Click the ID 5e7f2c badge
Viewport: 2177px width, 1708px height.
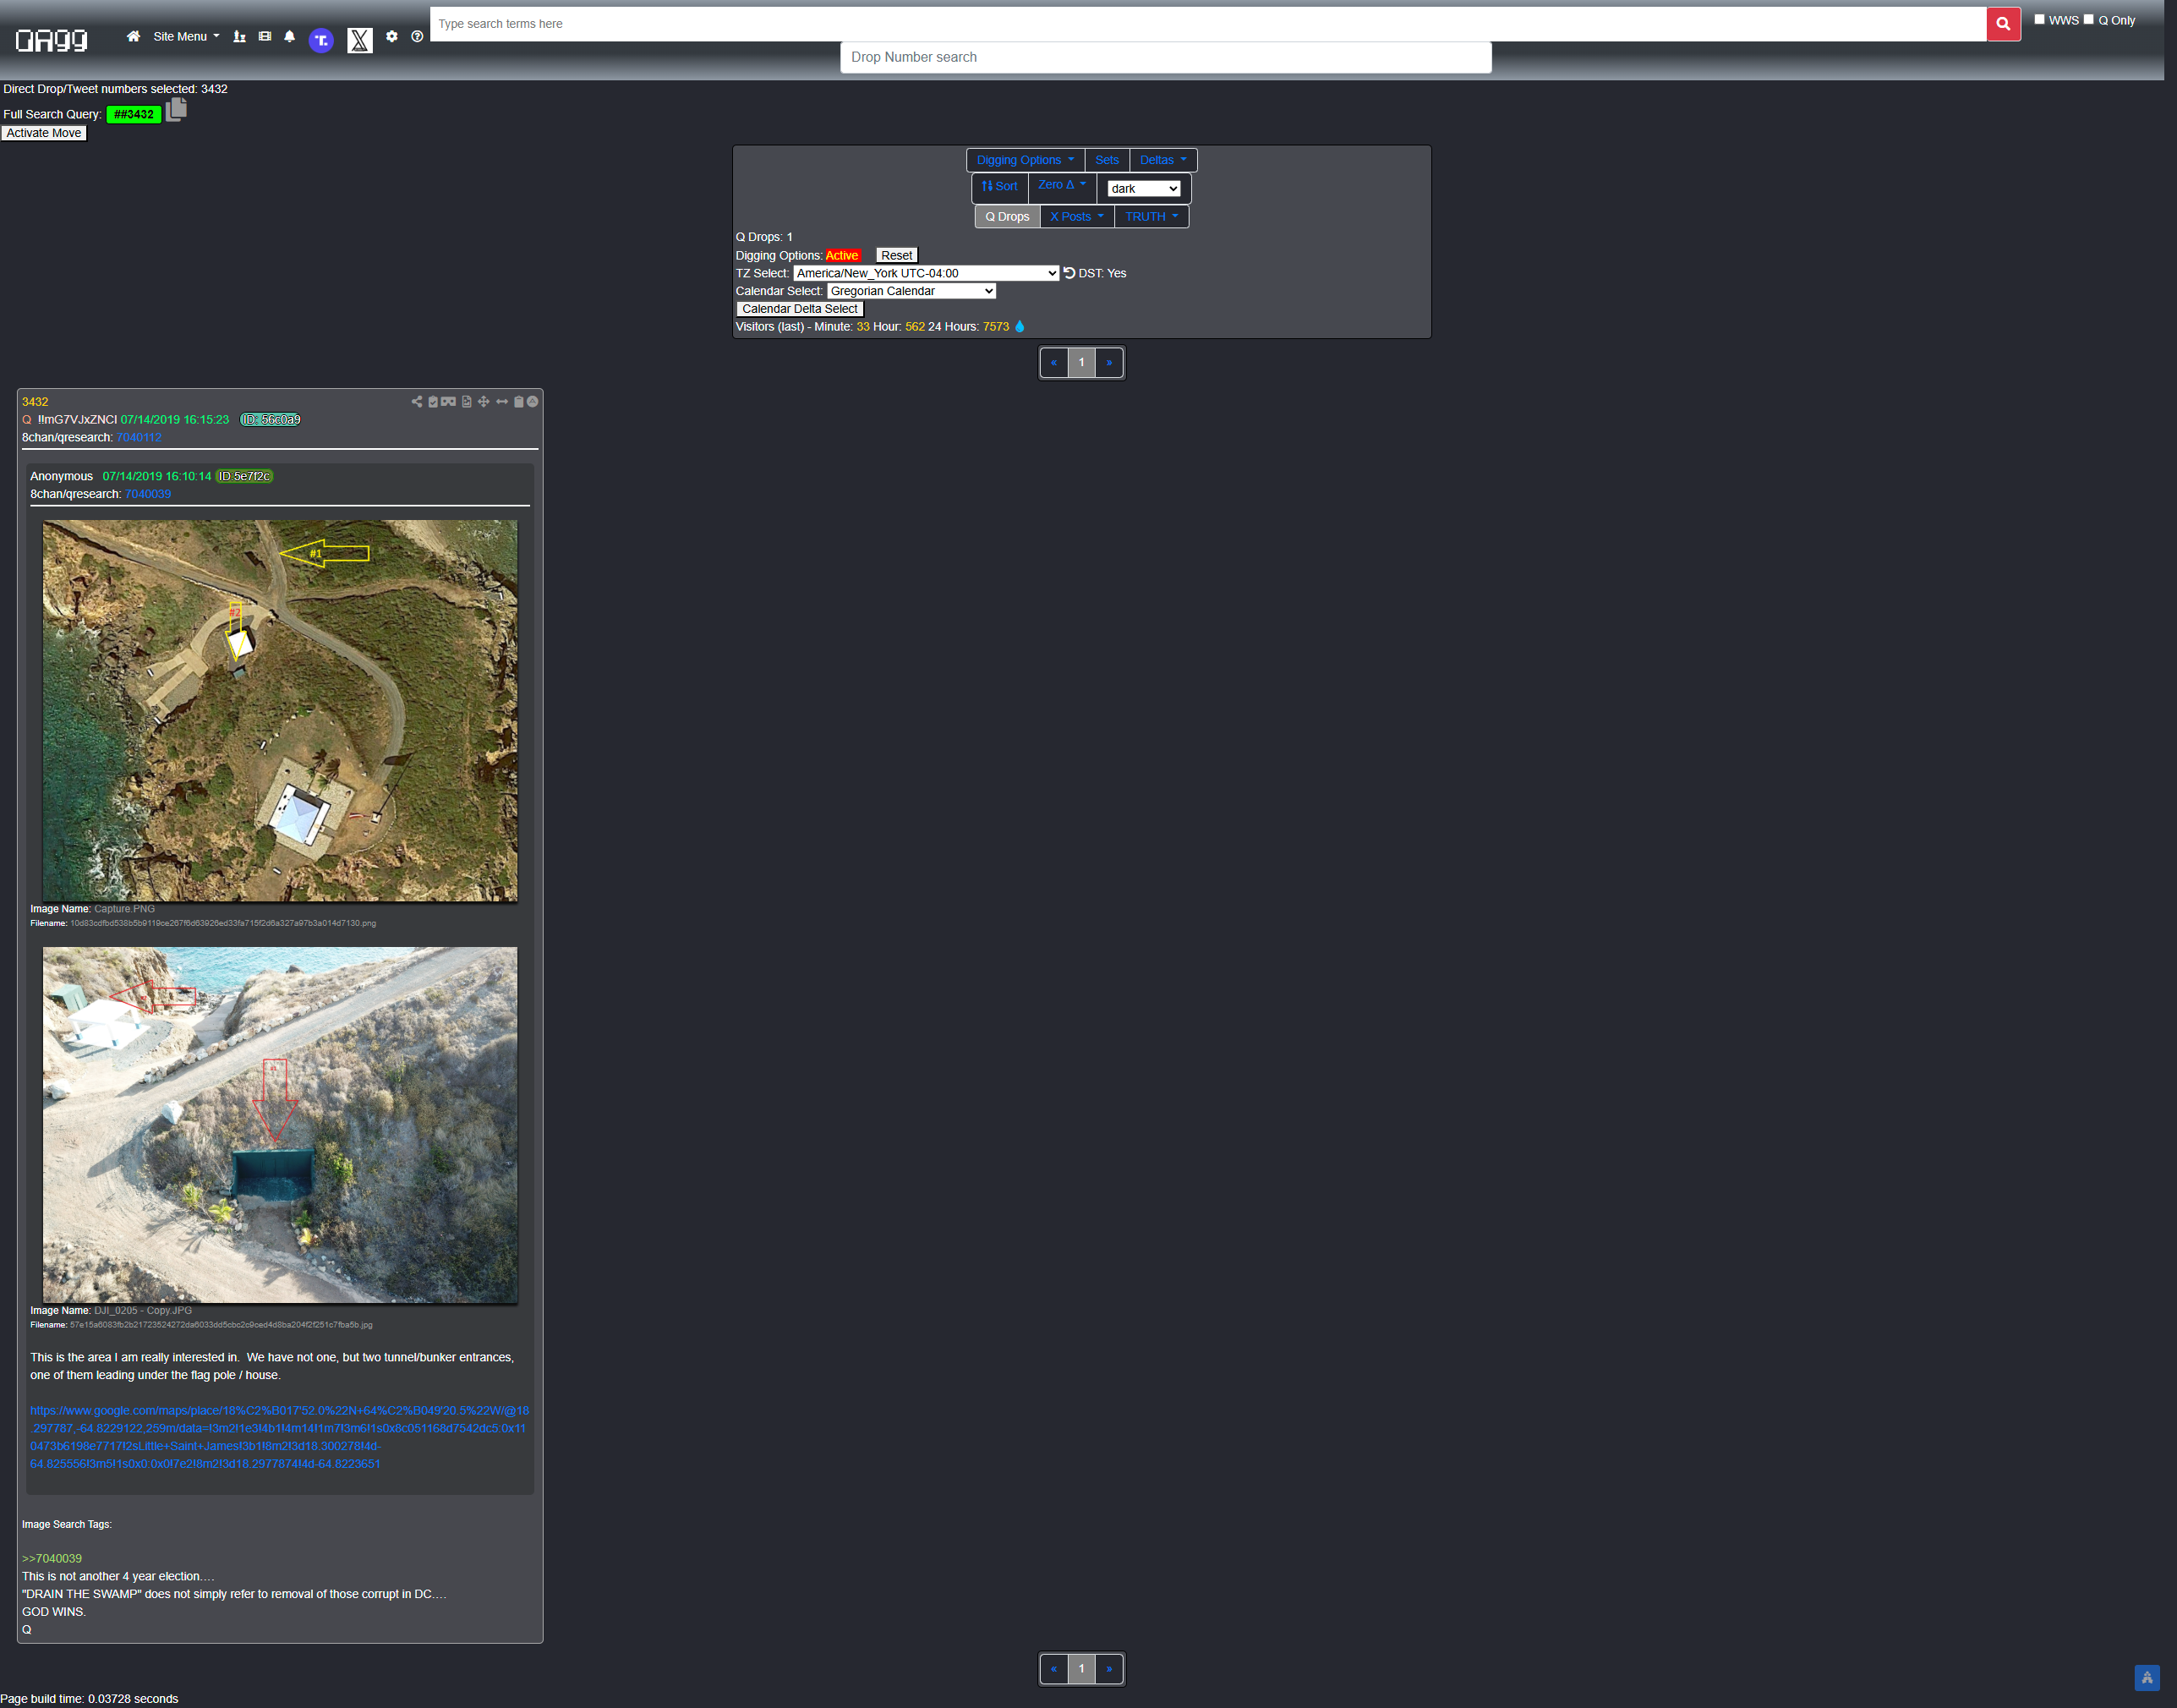245,476
